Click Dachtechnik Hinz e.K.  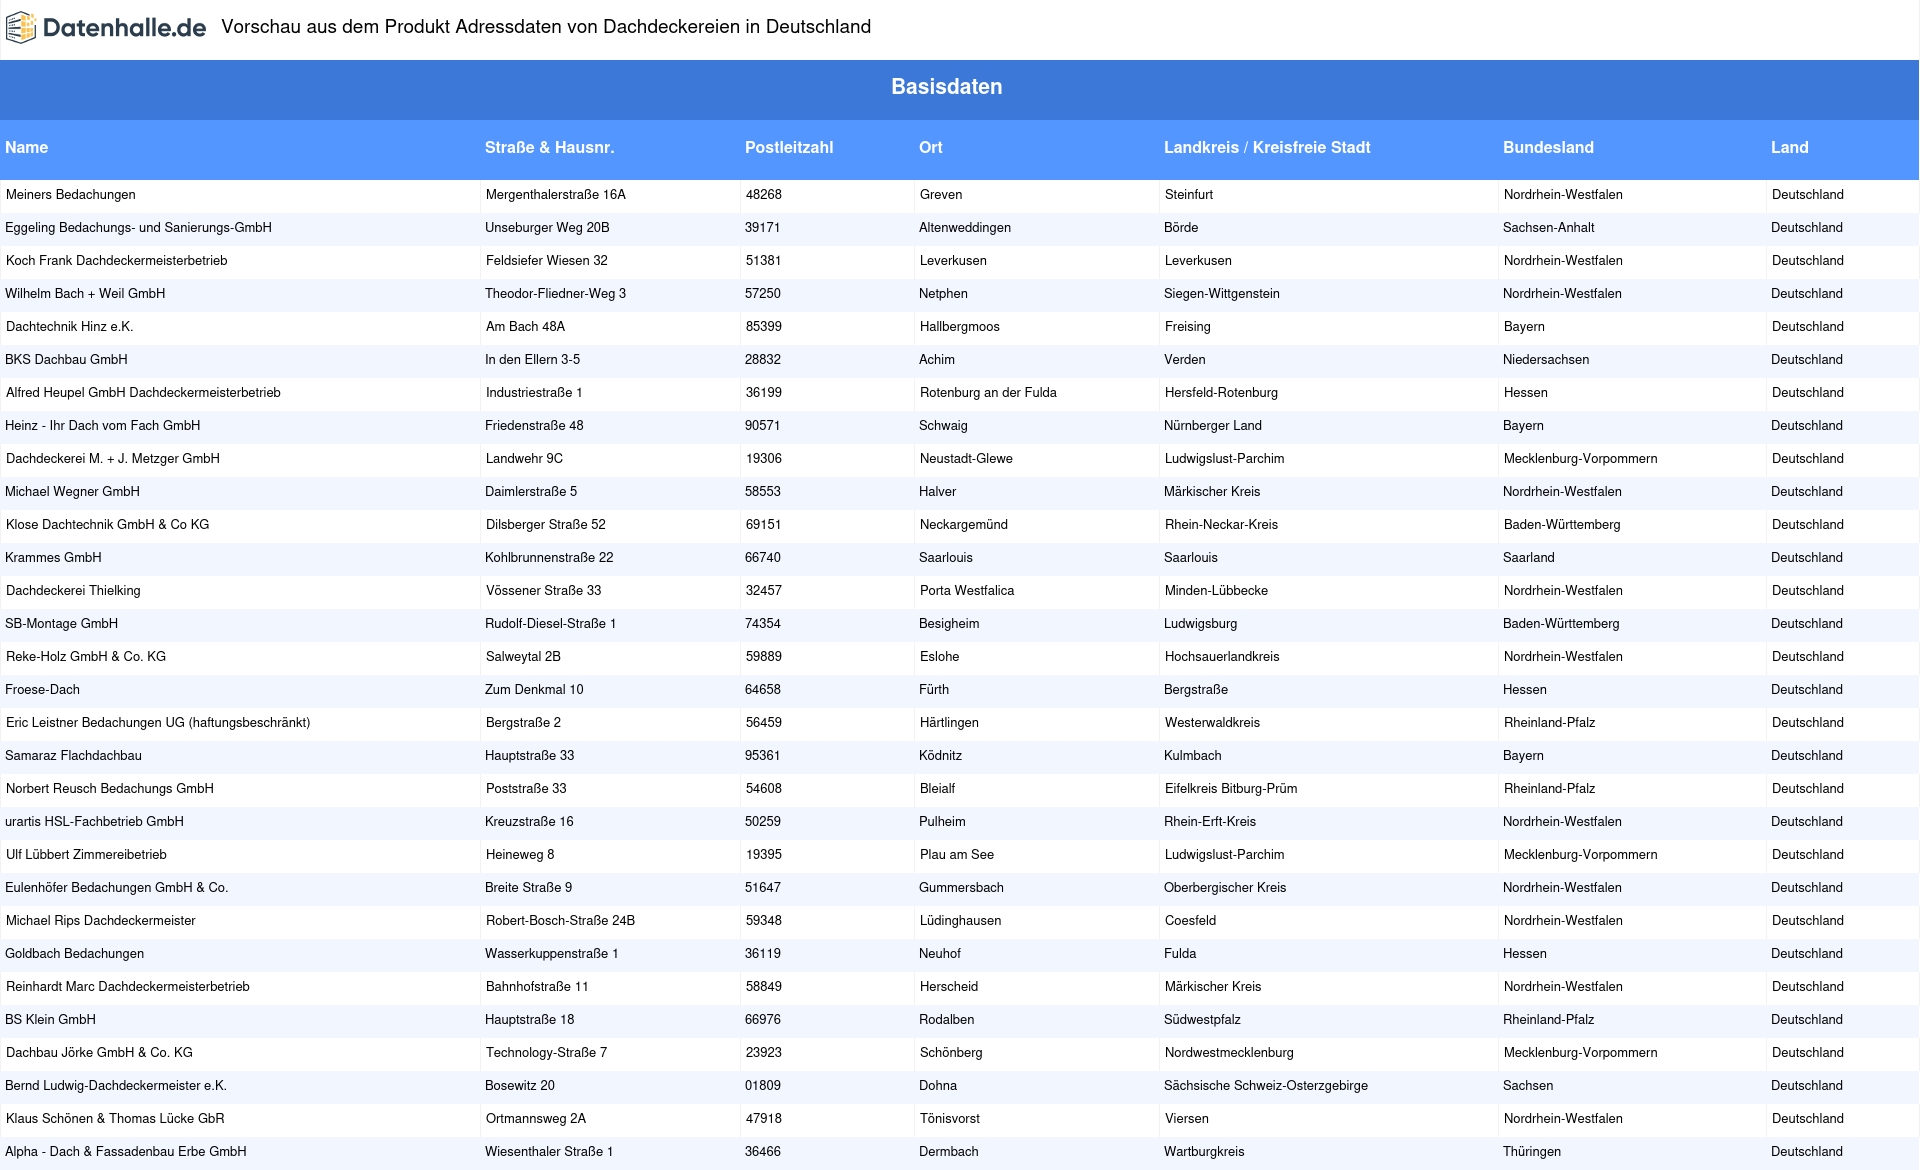click(x=70, y=327)
